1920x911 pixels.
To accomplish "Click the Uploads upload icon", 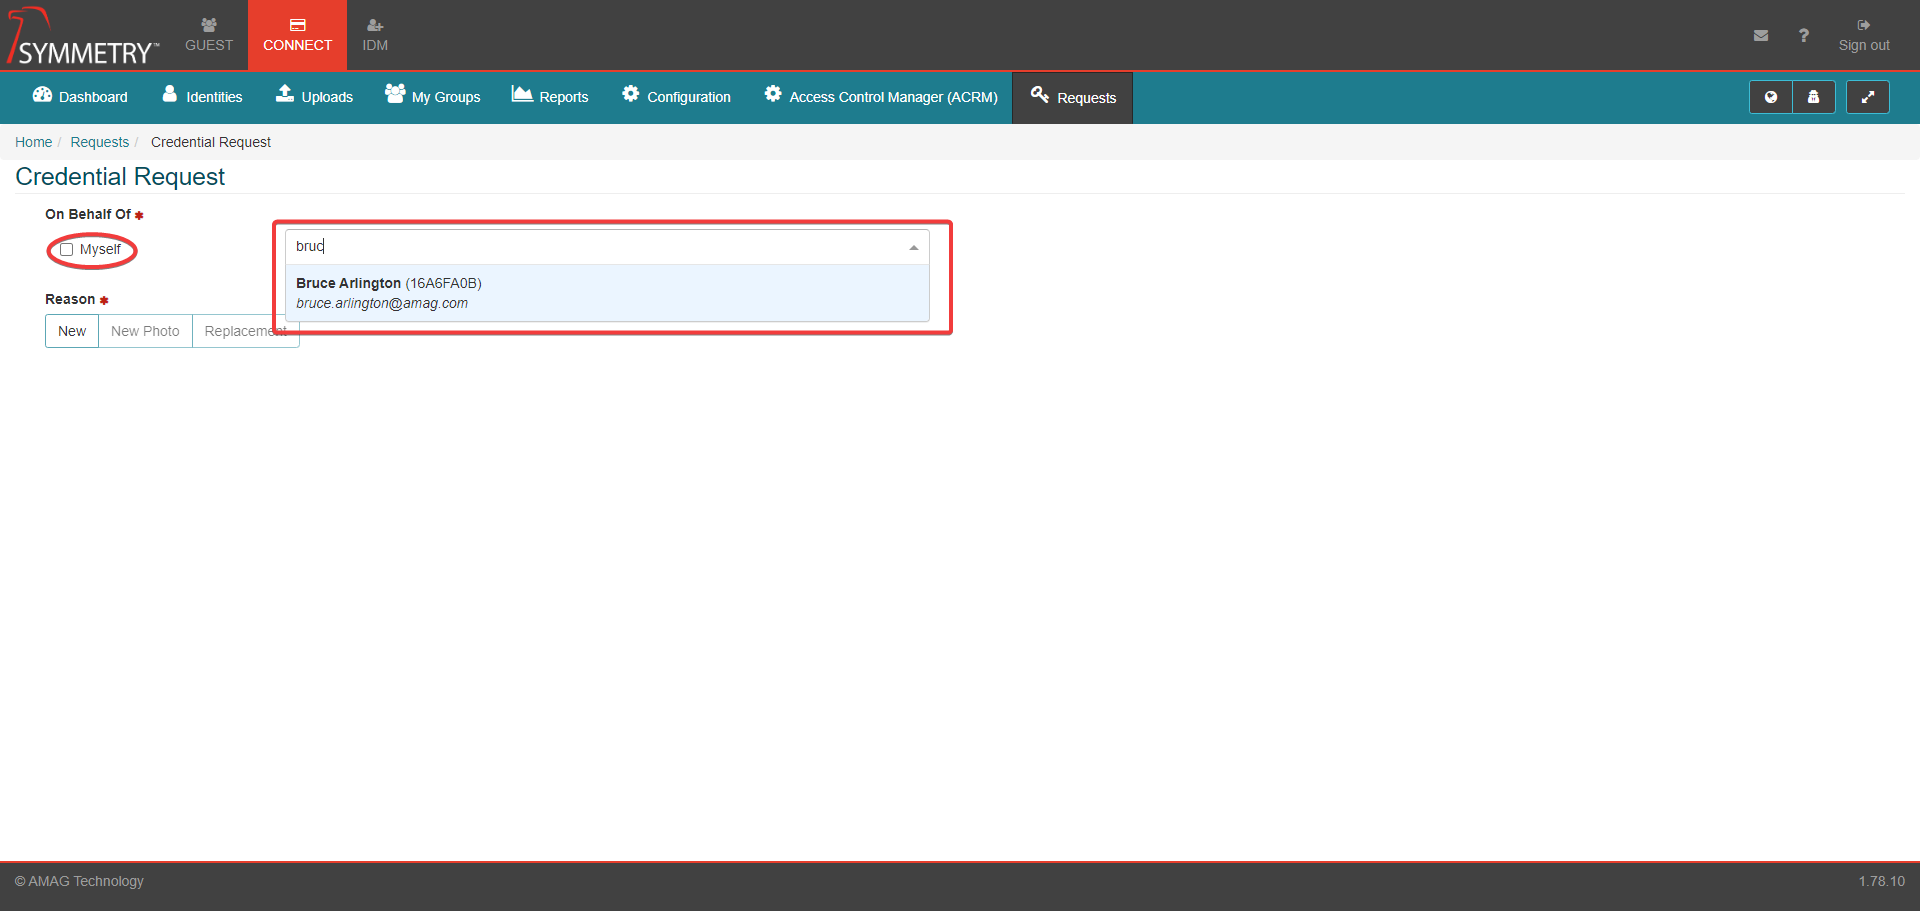I will pos(285,93).
